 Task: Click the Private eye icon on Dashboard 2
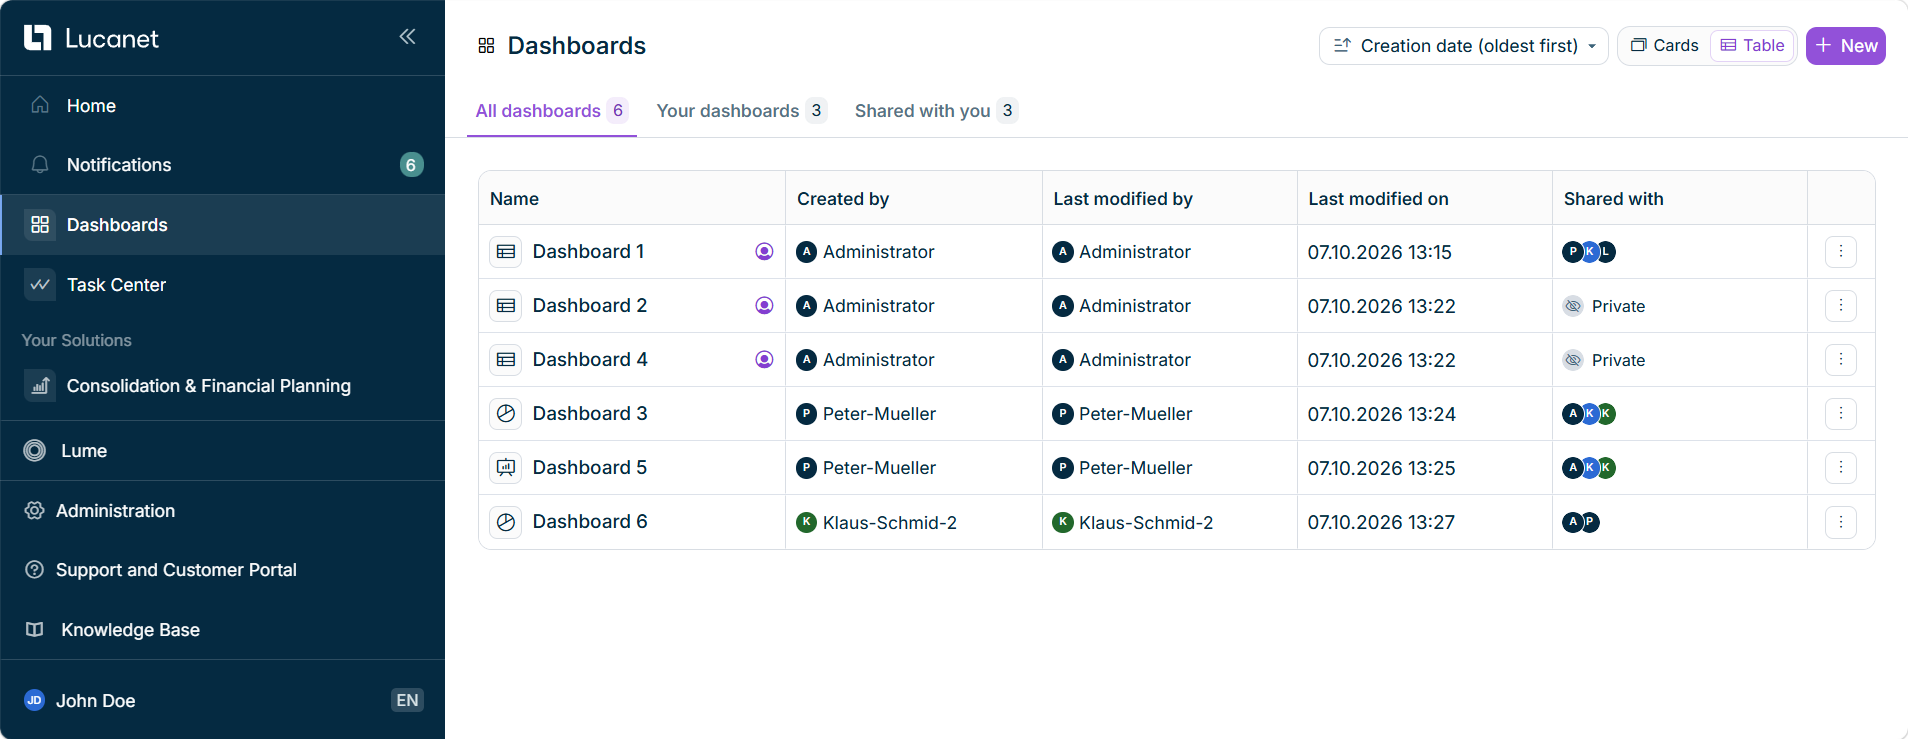click(x=1573, y=306)
